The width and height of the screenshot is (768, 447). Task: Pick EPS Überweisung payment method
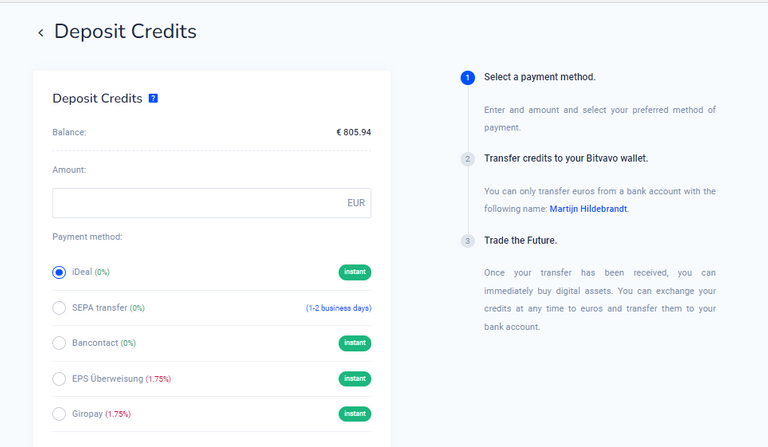click(59, 378)
